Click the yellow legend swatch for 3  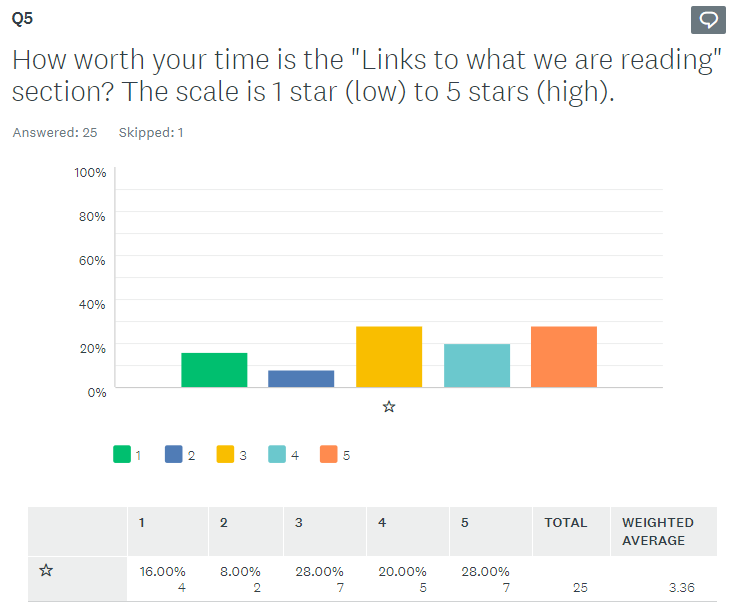coord(226,455)
